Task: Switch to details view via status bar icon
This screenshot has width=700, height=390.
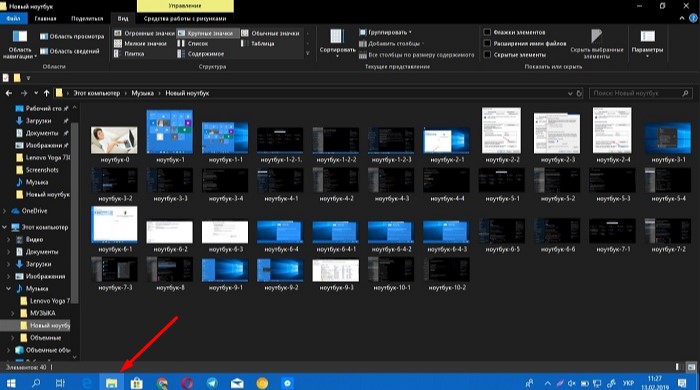Action: (x=678, y=367)
